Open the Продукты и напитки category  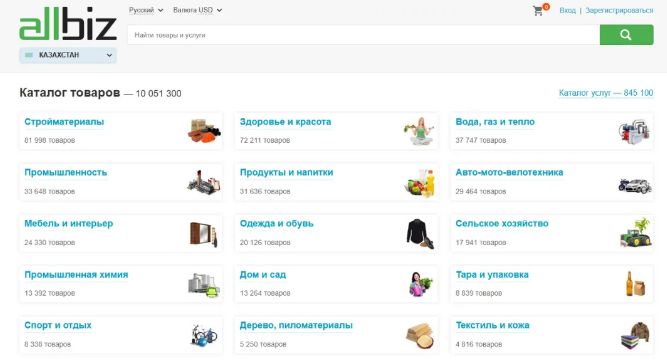click(x=286, y=172)
